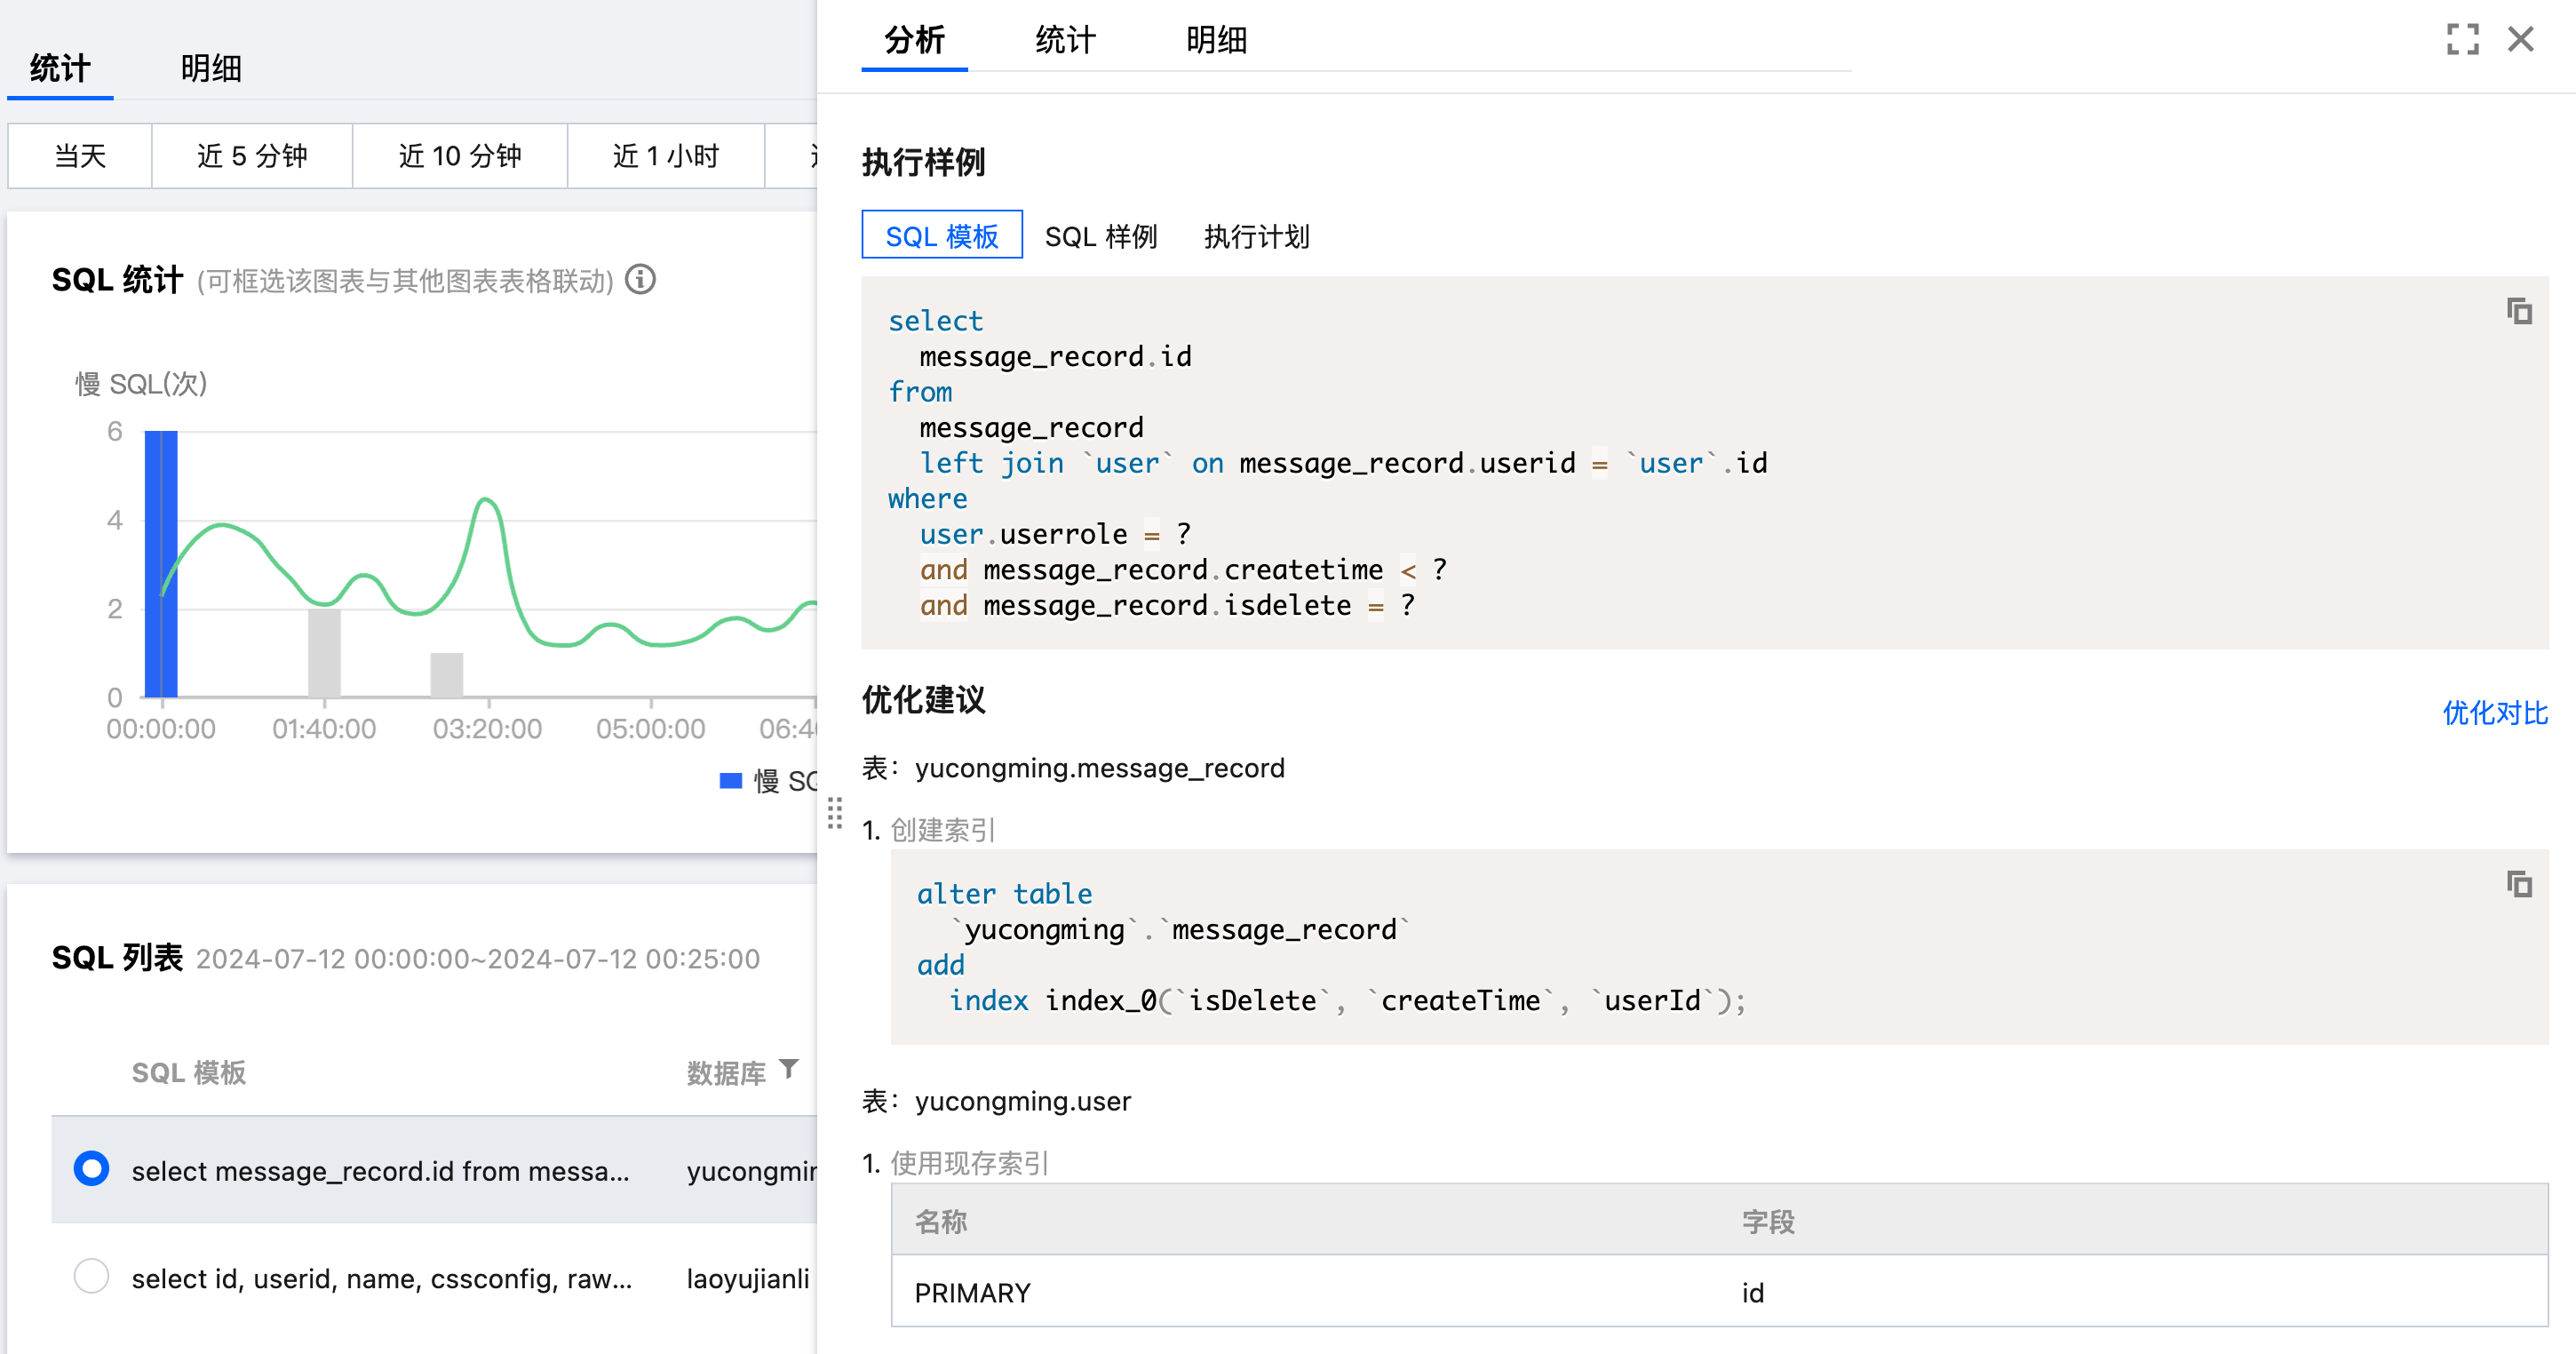The width and height of the screenshot is (2576, 1354).
Task: Open the 优化对比 comparison link
Action: pyautogui.click(x=2493, y=714)
